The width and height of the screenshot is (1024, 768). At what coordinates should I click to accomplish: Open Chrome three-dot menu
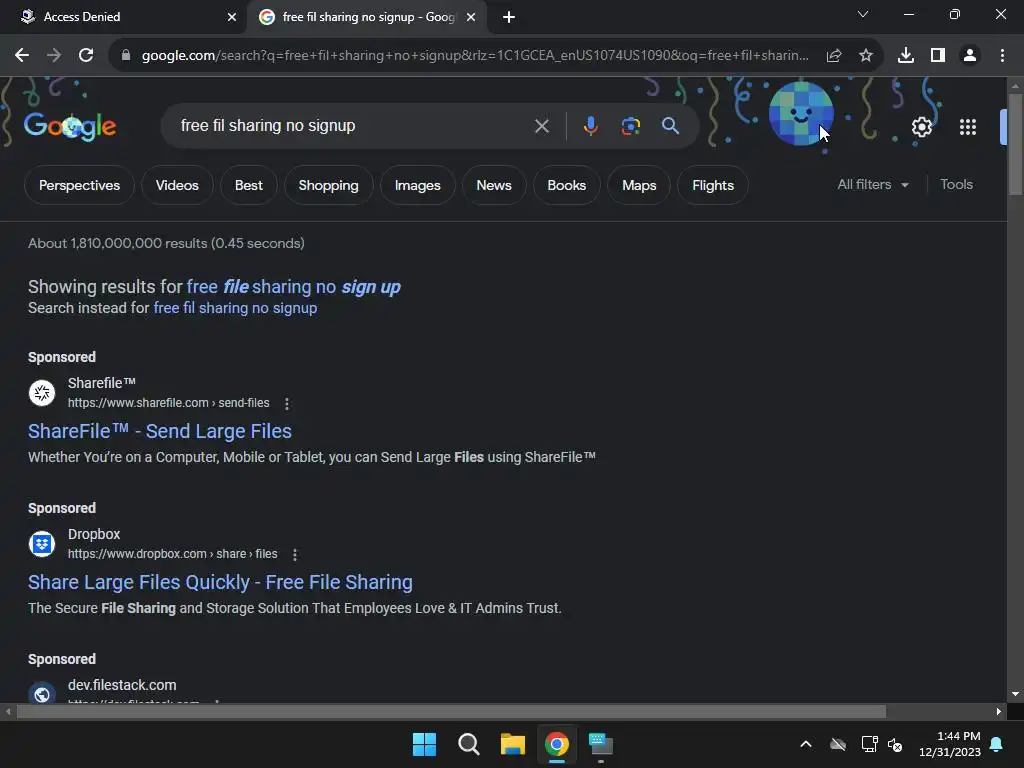(1002, 56)
